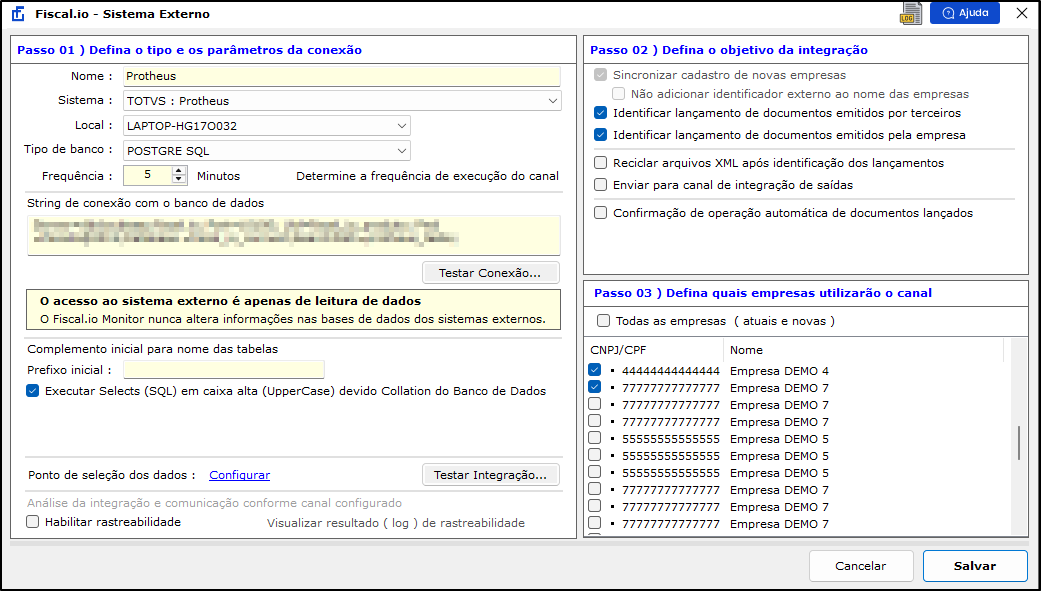Image resolution: width=1041 pixels, height=591 pixels.
Task: Click the Salvar button
Action: 974,566
